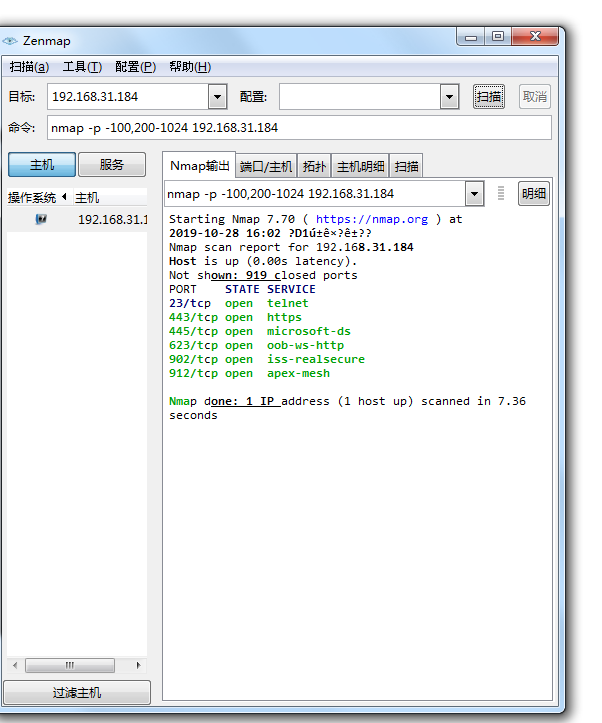
Task: Click the 过滤主机 filter hosts button
Action: click(x=77, y=693)
